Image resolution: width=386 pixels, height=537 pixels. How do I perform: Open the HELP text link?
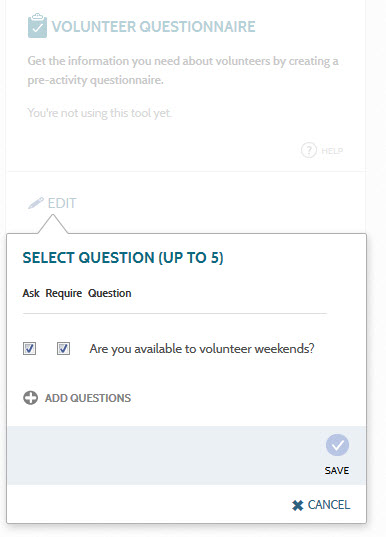tap(332, 151)
